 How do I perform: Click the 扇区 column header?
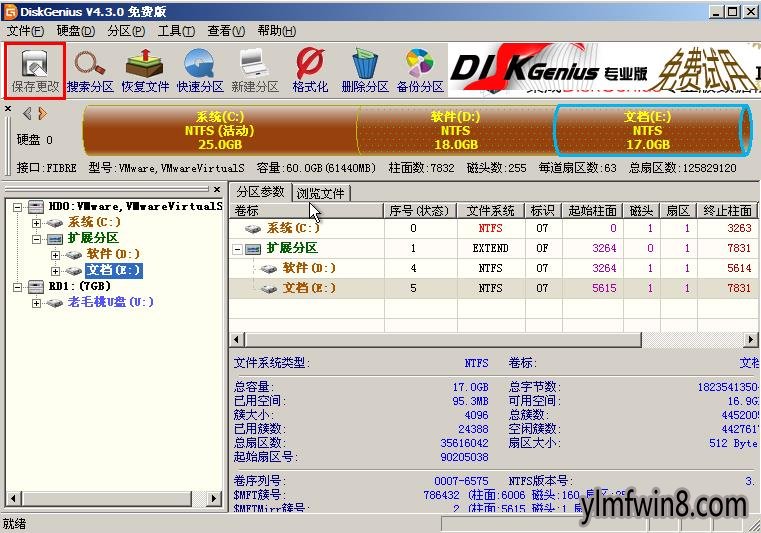tap(678, 211)
